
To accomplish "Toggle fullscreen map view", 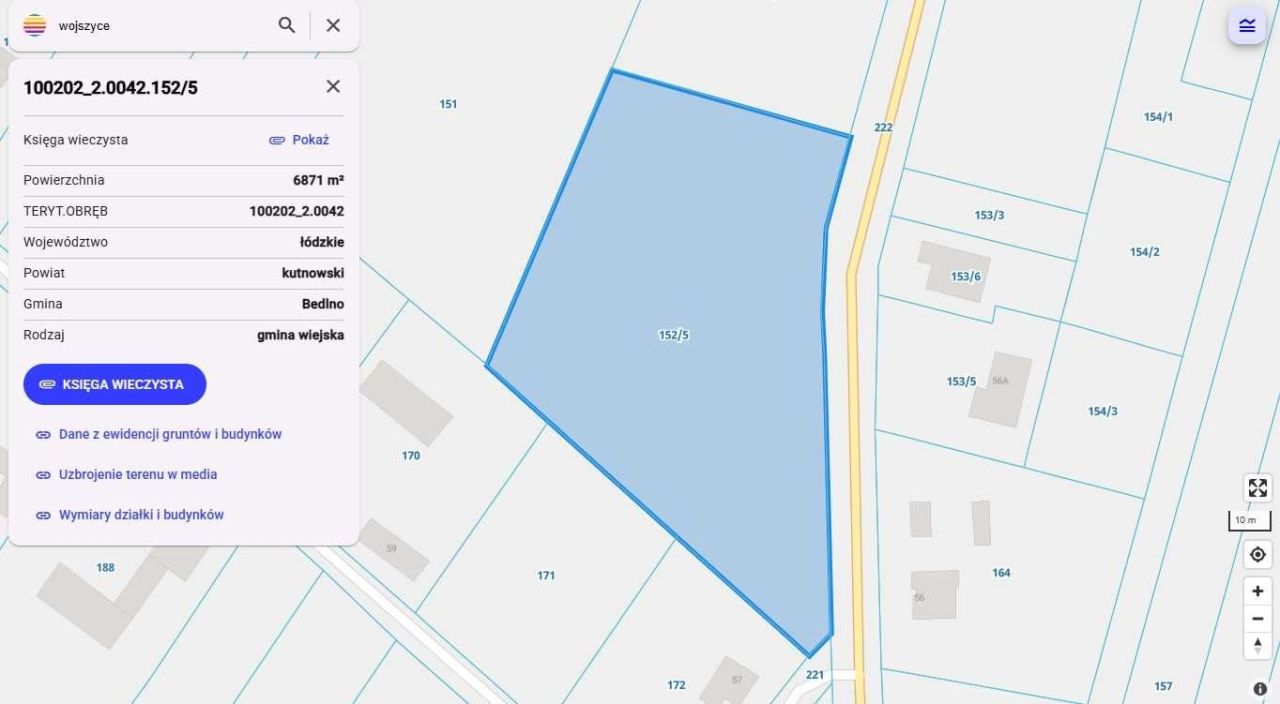I will click(x=1258, y=488).
